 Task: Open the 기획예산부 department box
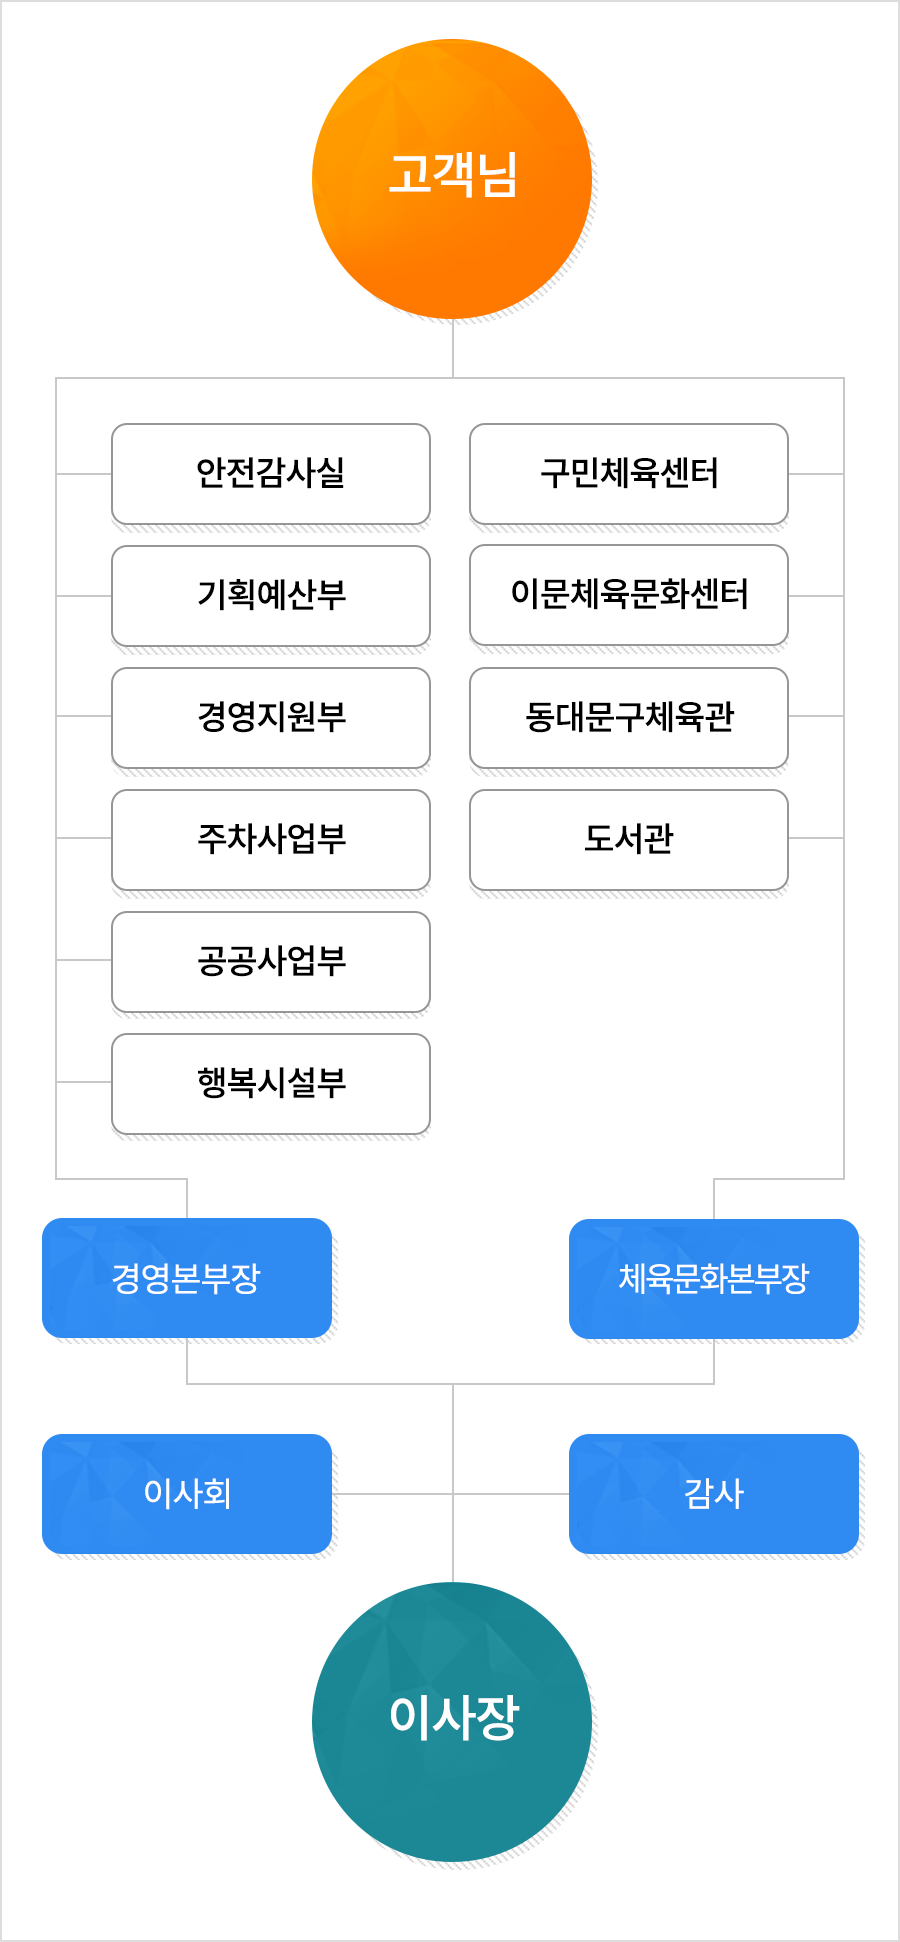271,595
